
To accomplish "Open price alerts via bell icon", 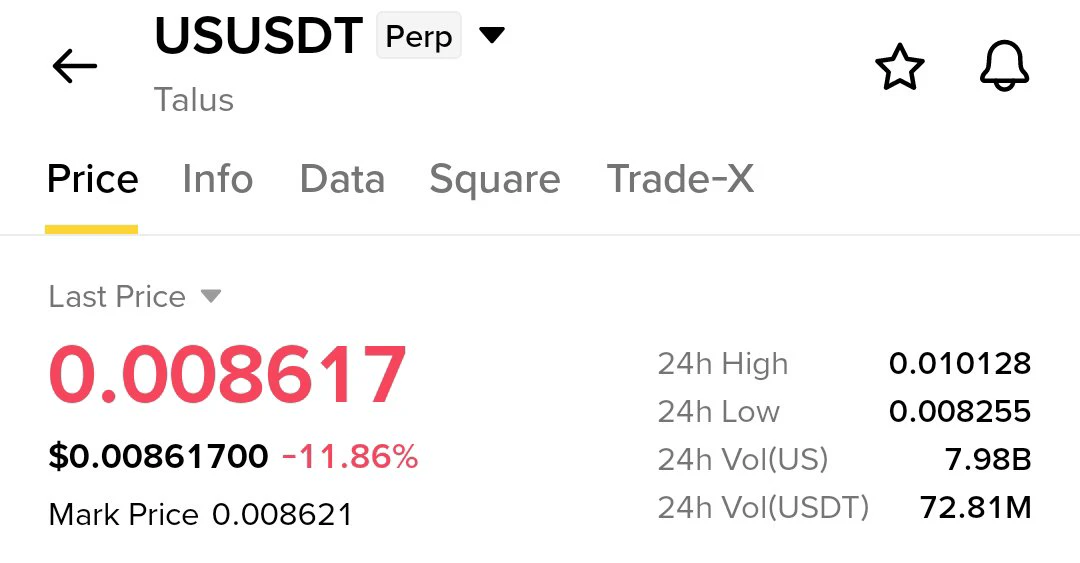I will click(x=1004, y=65).
